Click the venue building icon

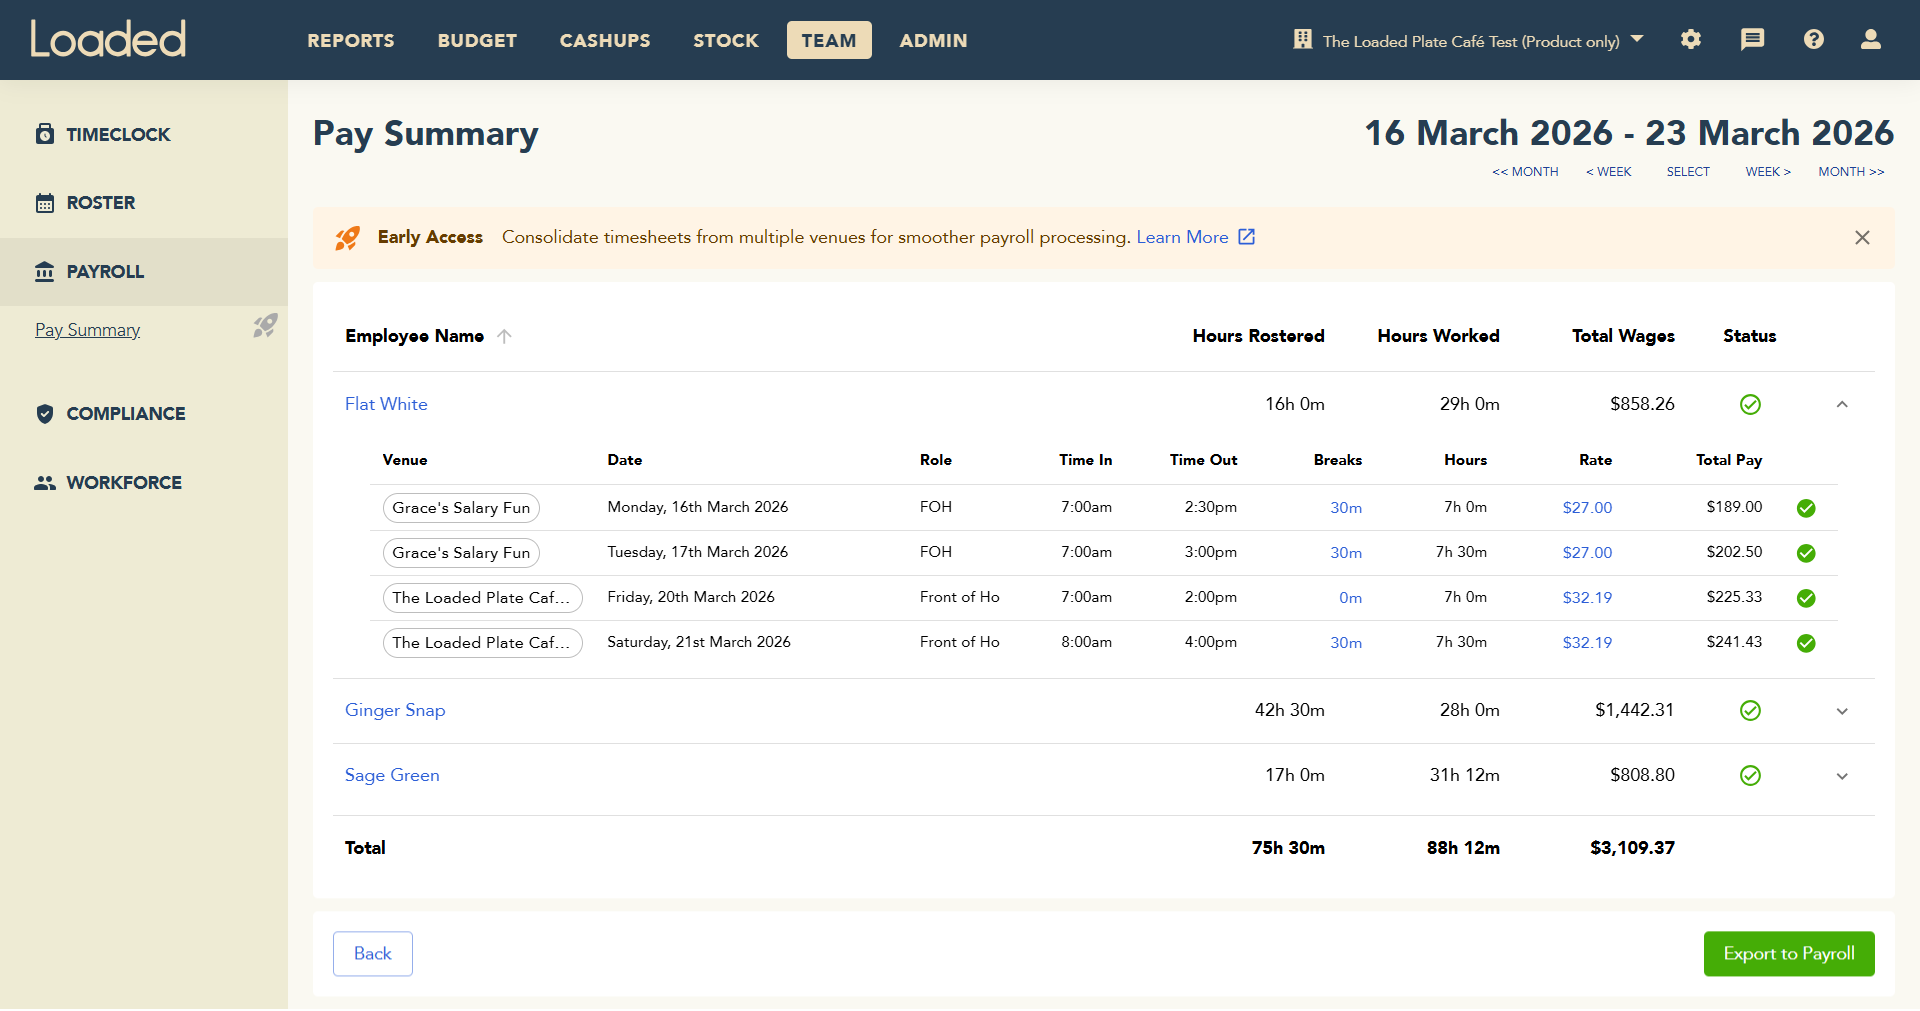tap(1302, 39)
